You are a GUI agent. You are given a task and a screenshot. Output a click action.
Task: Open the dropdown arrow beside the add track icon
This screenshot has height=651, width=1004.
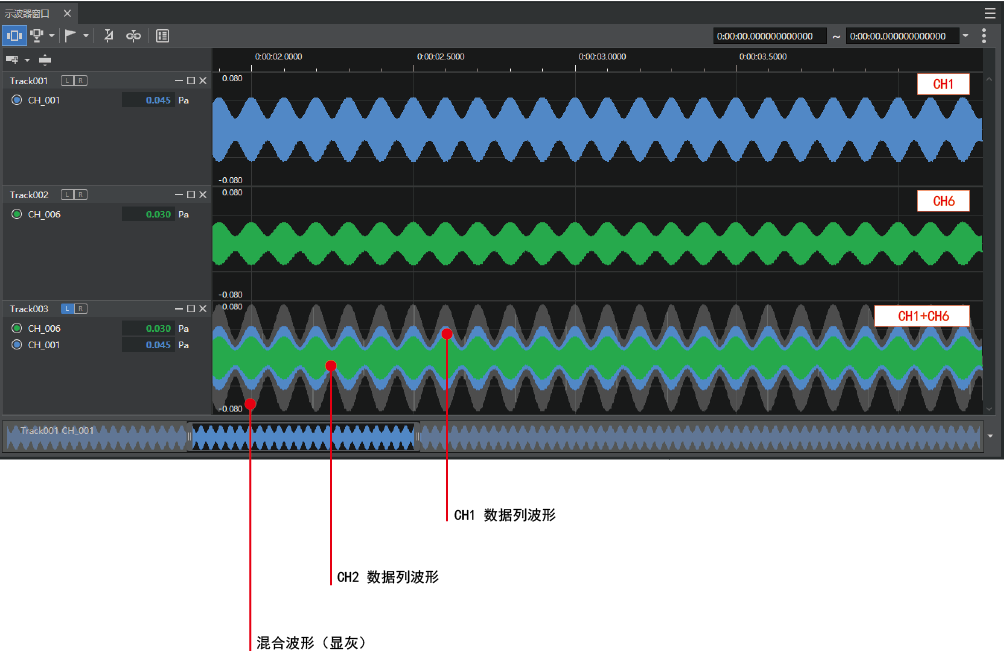27,60
